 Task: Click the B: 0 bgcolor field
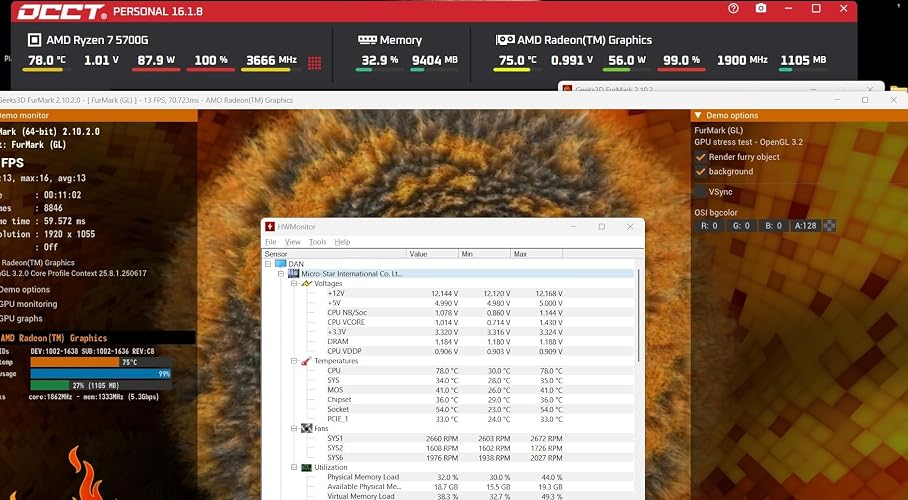coord(774,226)
